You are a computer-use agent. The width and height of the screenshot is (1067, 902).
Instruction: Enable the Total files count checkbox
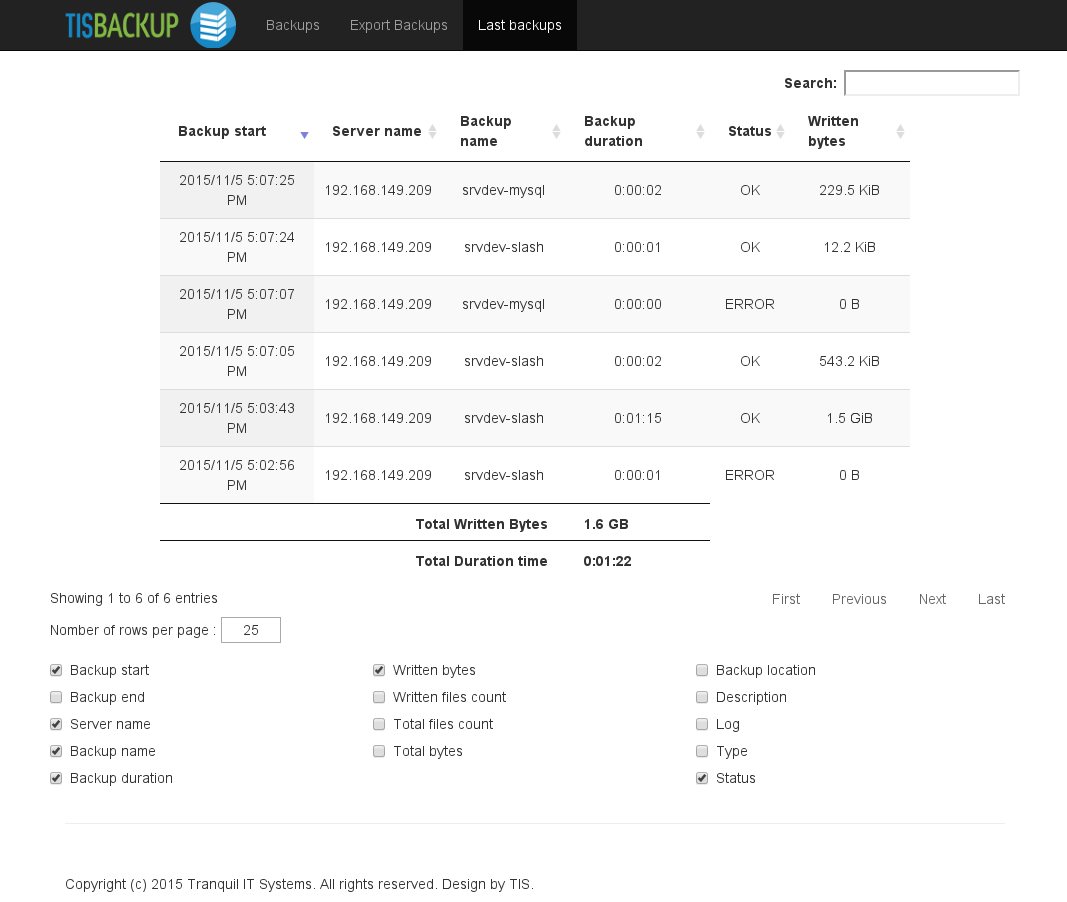coord(379,724)
